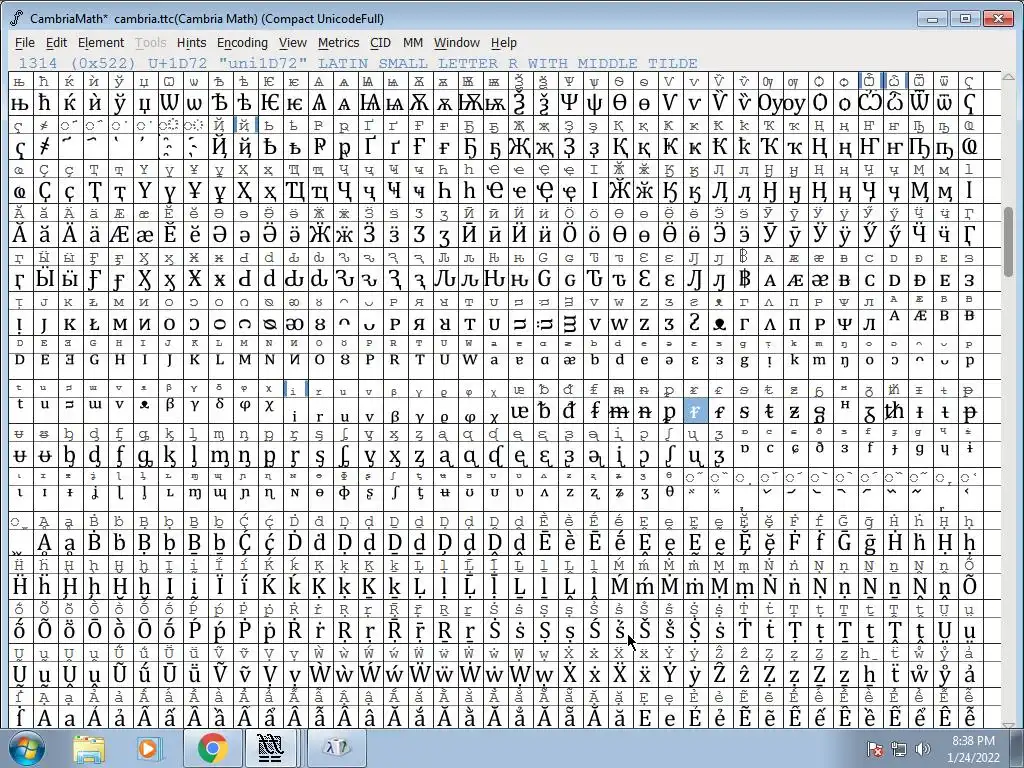Open the Encoding menu
The image size is (1024, 768).
pos(242,43)
